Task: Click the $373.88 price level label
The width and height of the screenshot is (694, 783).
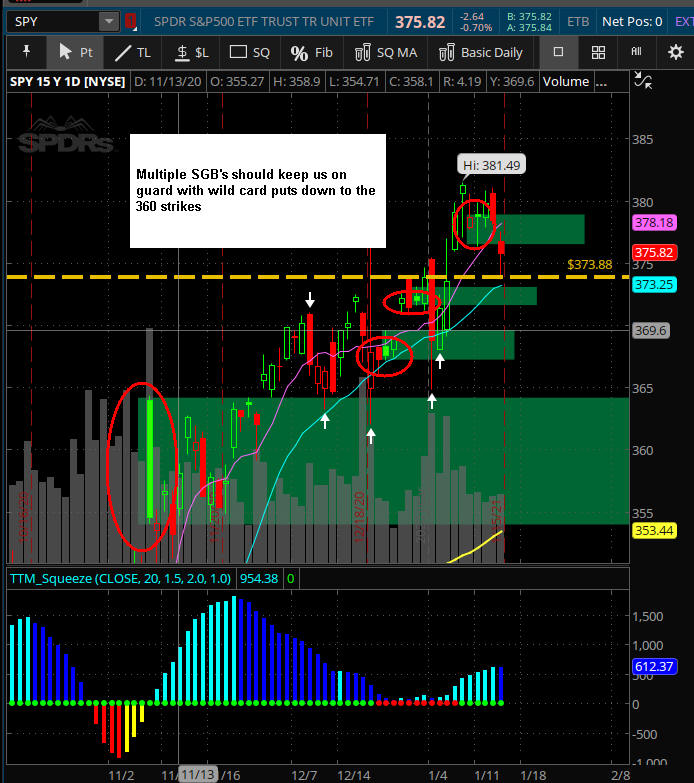Action: 590,265
